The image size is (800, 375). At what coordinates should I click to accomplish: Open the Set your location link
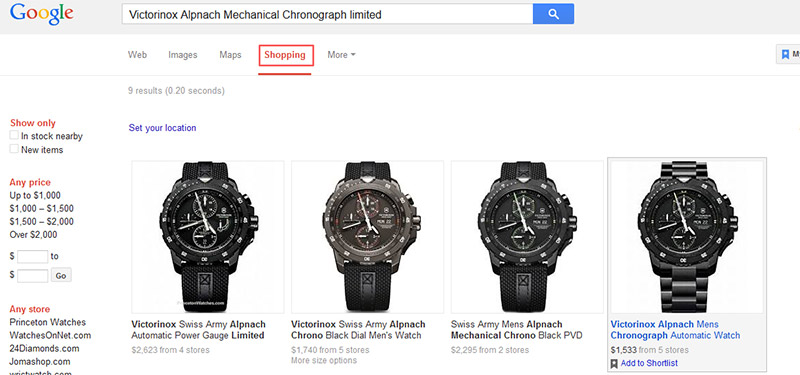(162, 128)
